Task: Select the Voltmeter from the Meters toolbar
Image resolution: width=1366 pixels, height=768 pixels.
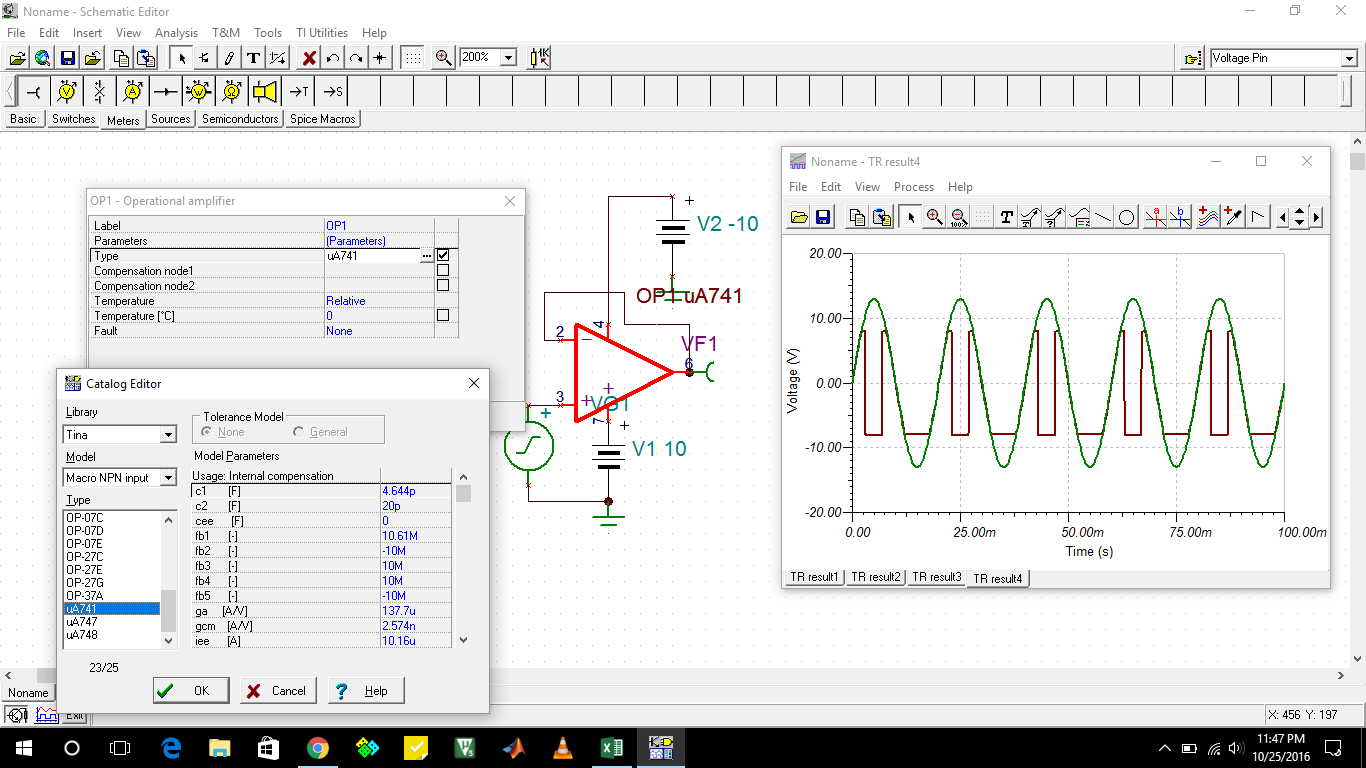Action: [66, 91]
